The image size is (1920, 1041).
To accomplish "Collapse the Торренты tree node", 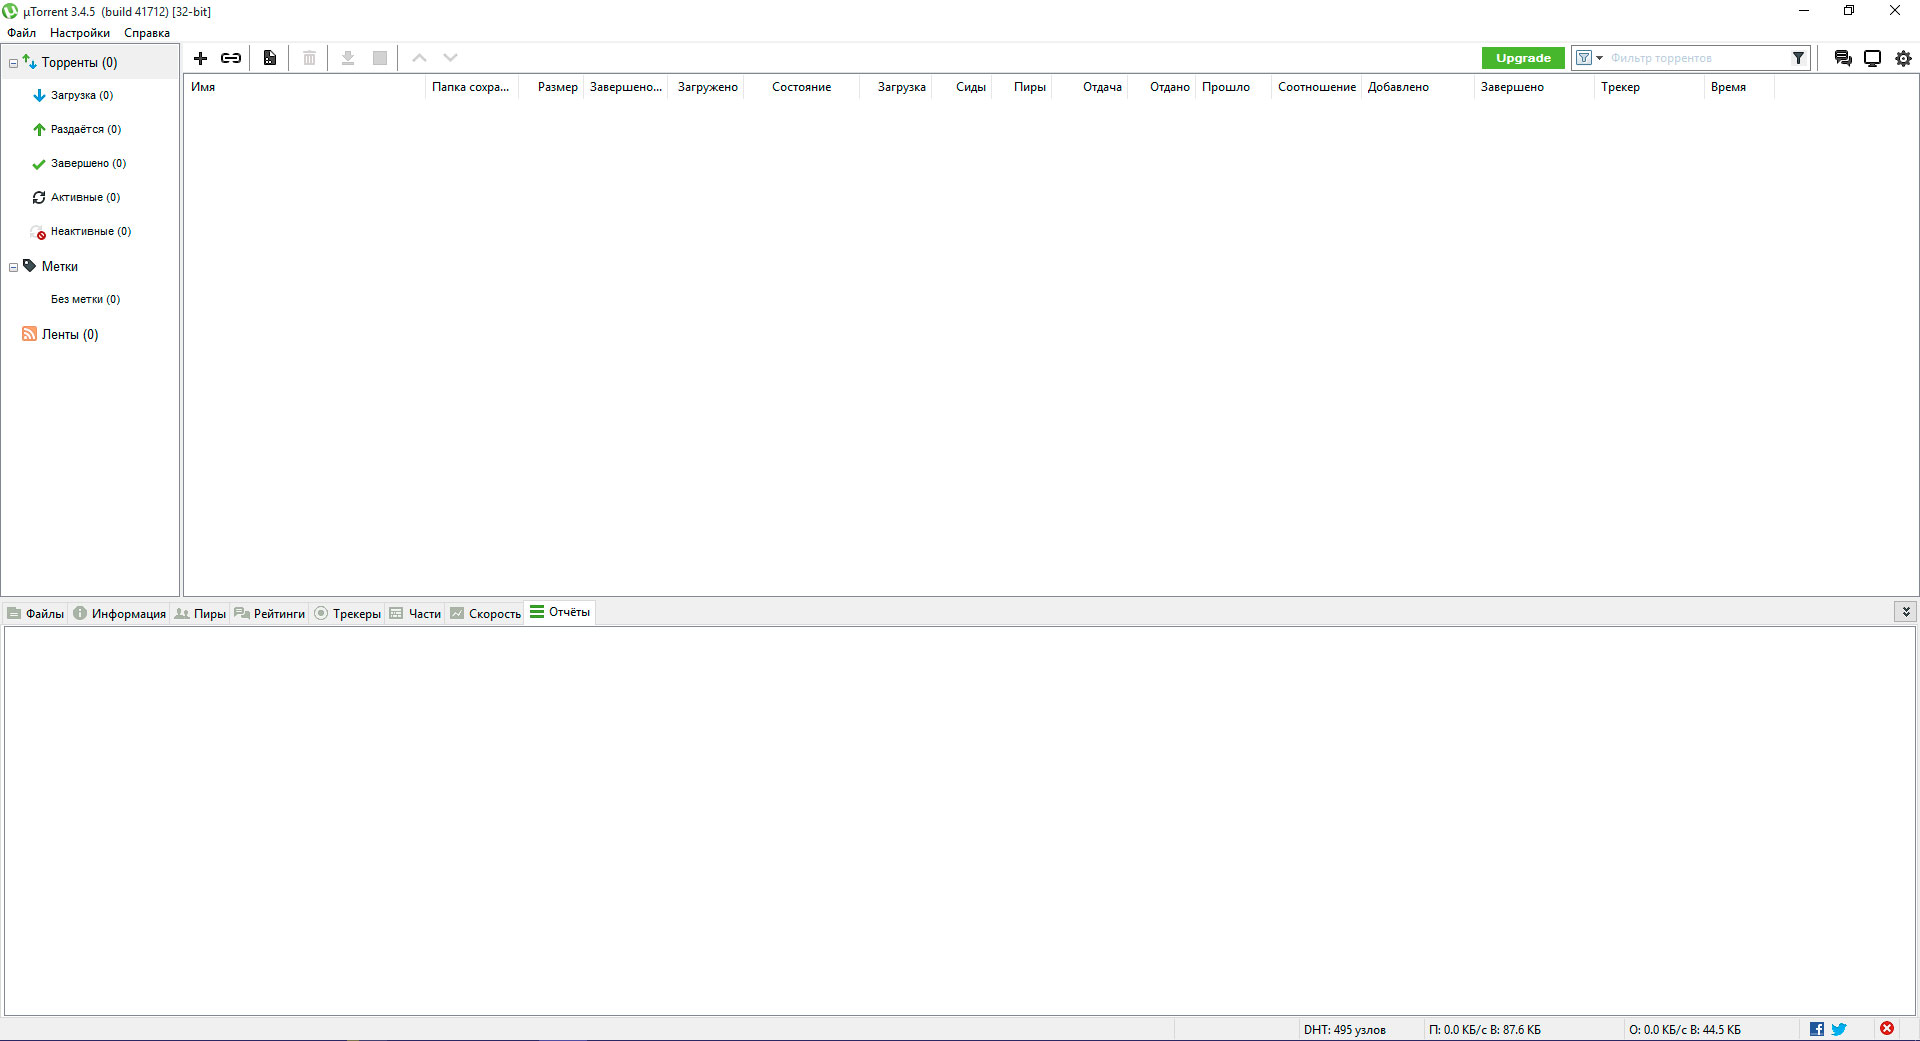I will [13, 63].
